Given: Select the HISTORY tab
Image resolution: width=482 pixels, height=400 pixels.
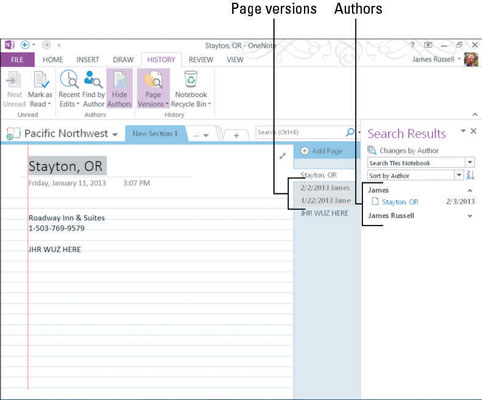Looking at the screenshot, I should pyautogui.click(x=161, y=60).
